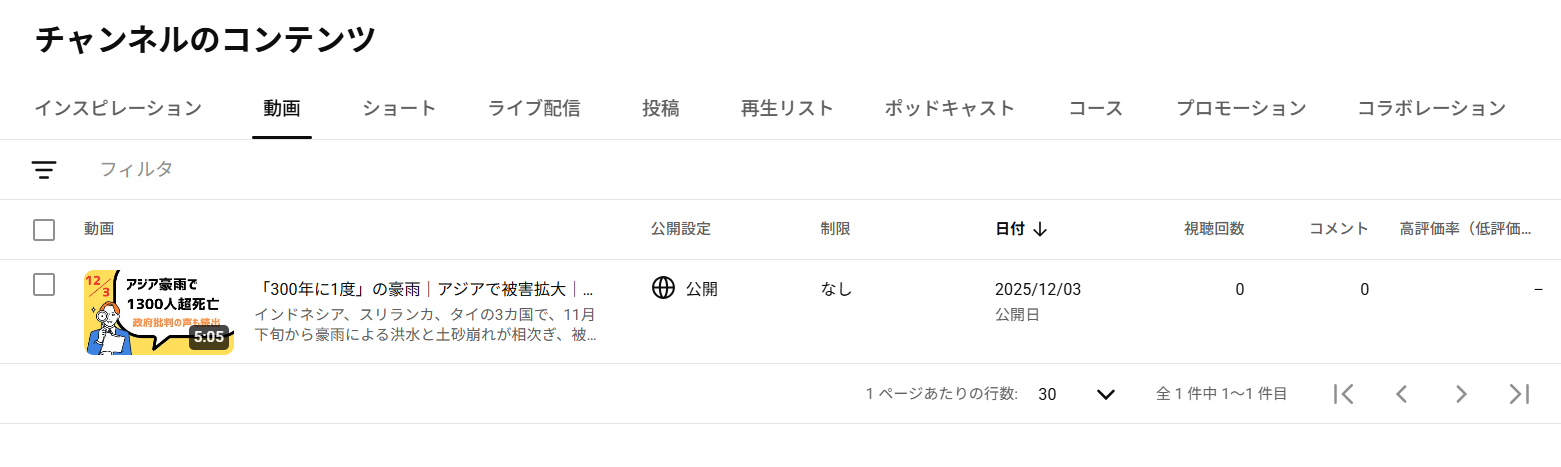
Task: Go to the previous page
Action: point(1401,394)
